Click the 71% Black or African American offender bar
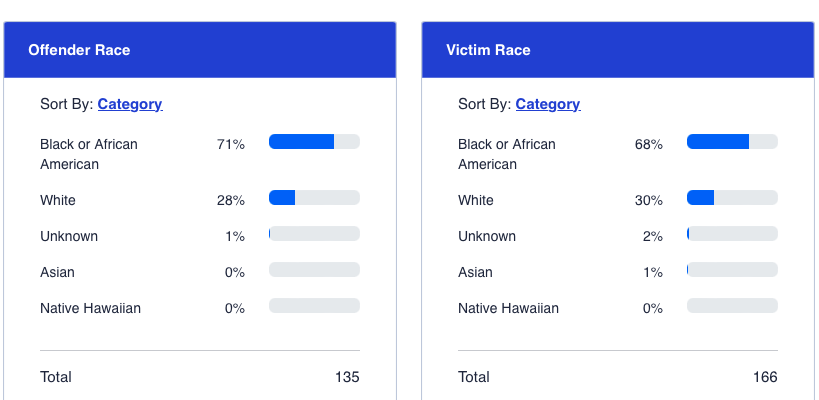 (314, 142)
